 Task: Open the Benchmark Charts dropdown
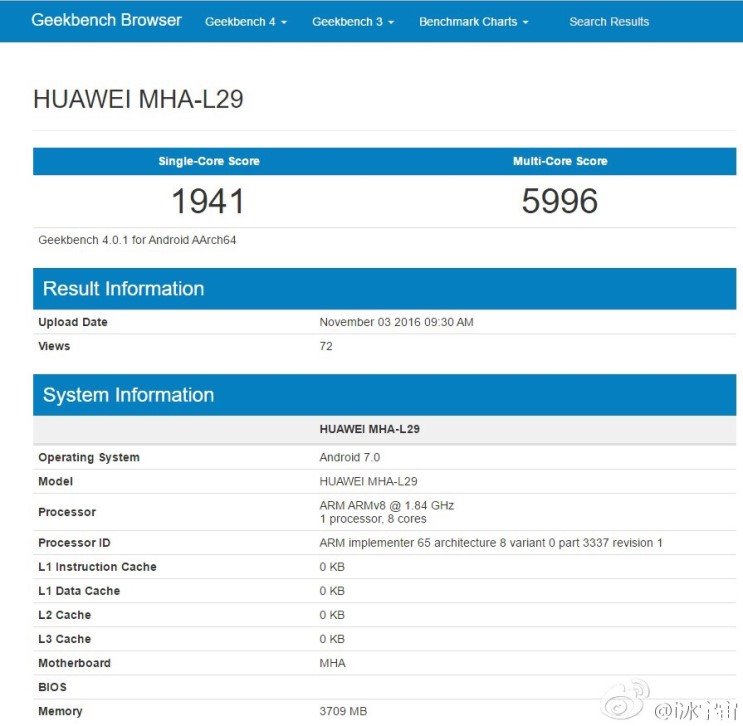[x=473, y=22]
